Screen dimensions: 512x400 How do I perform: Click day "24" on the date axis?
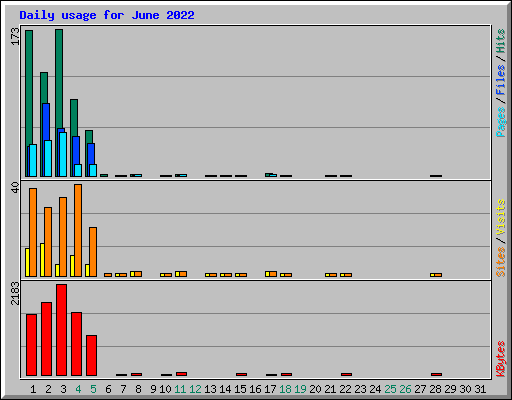[x=375, y=389]
